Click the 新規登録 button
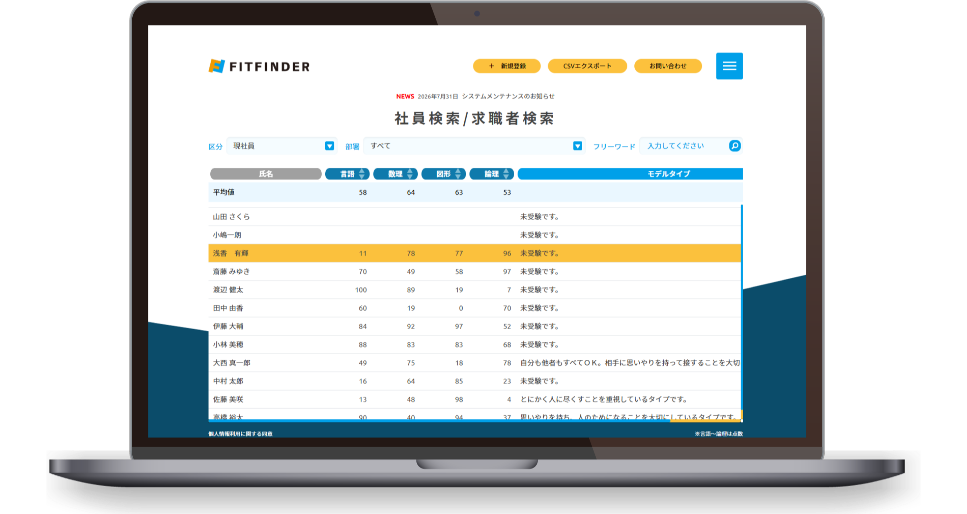Screen dimensions: 967x514 506,66
